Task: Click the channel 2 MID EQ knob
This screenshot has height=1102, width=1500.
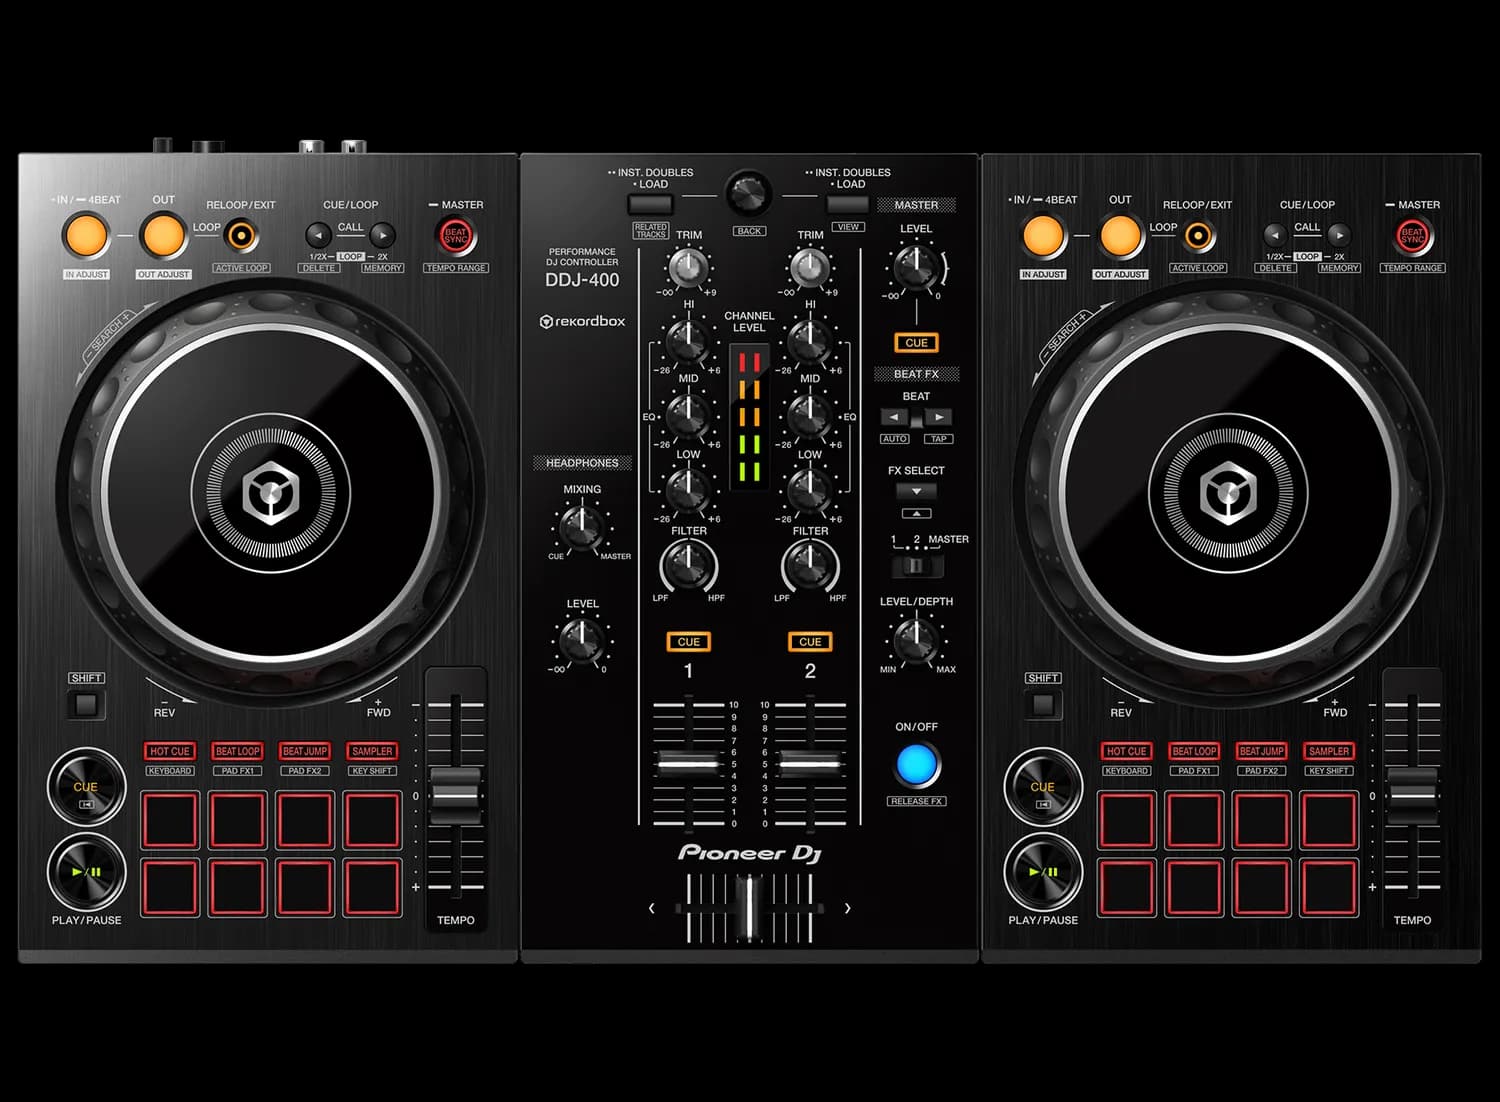Action: [x=810, y=416]
